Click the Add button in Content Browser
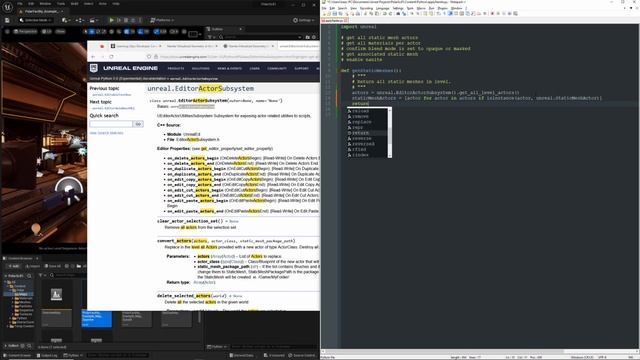 13,266
